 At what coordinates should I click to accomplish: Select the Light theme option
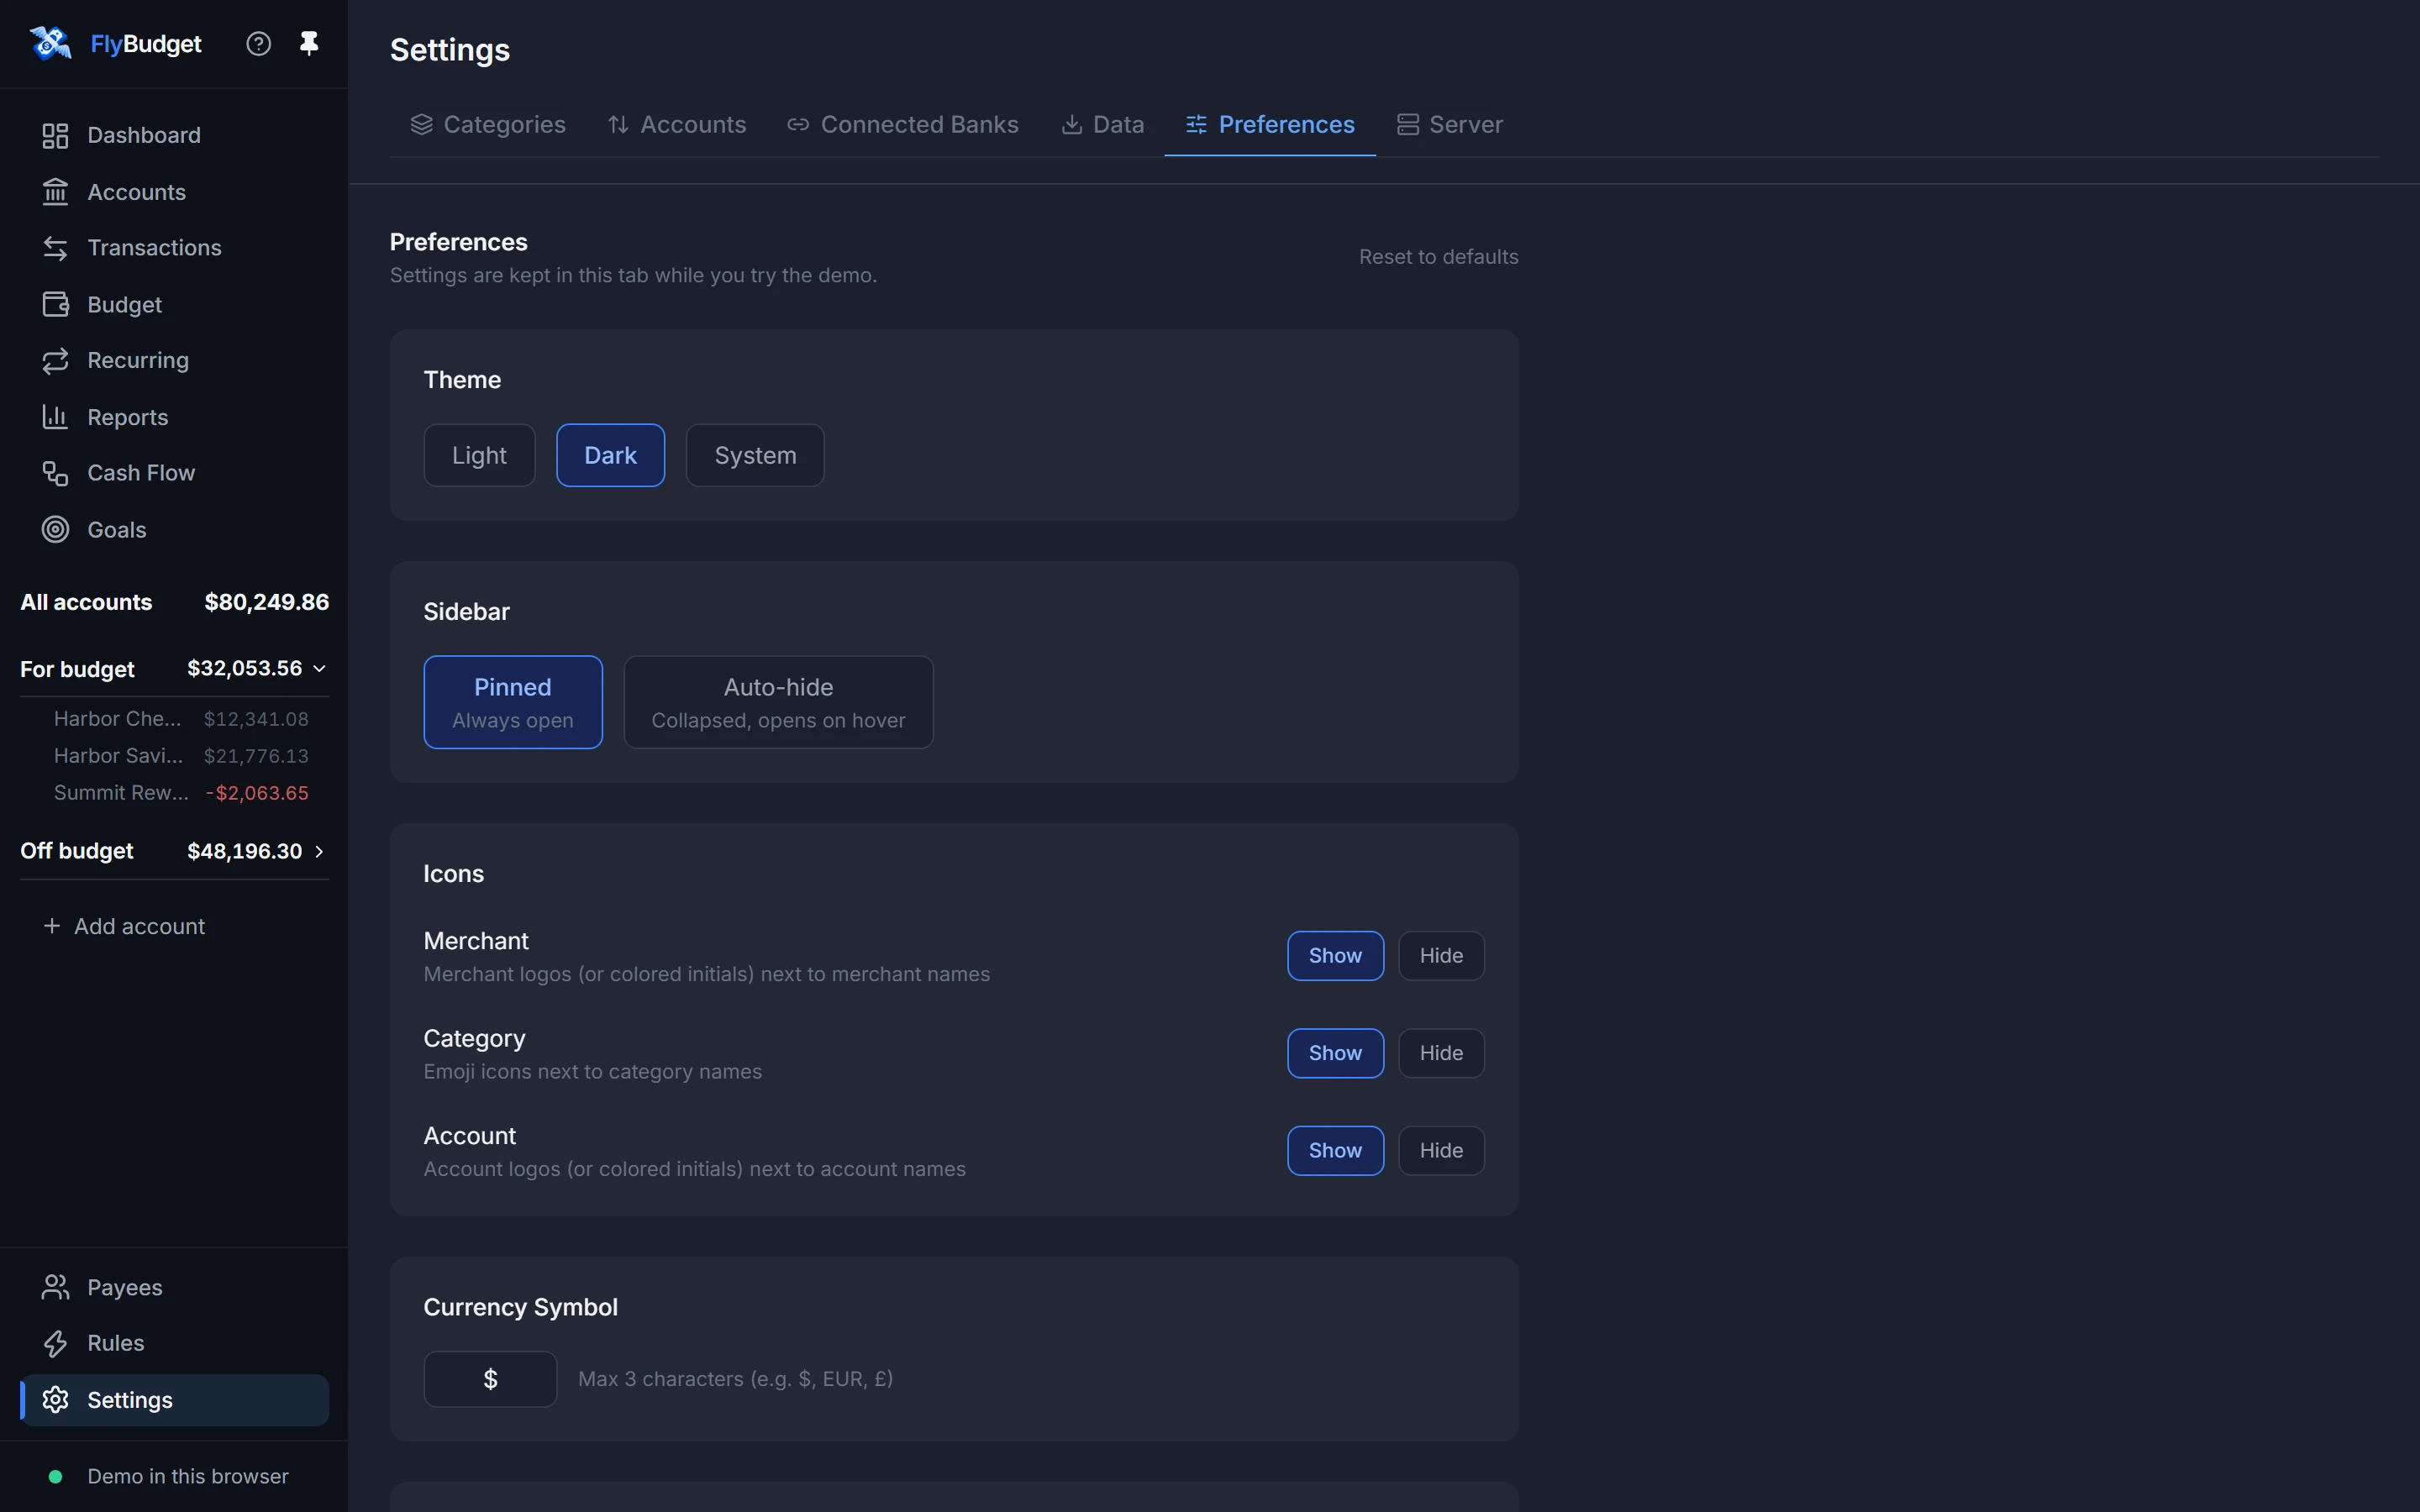479,455
